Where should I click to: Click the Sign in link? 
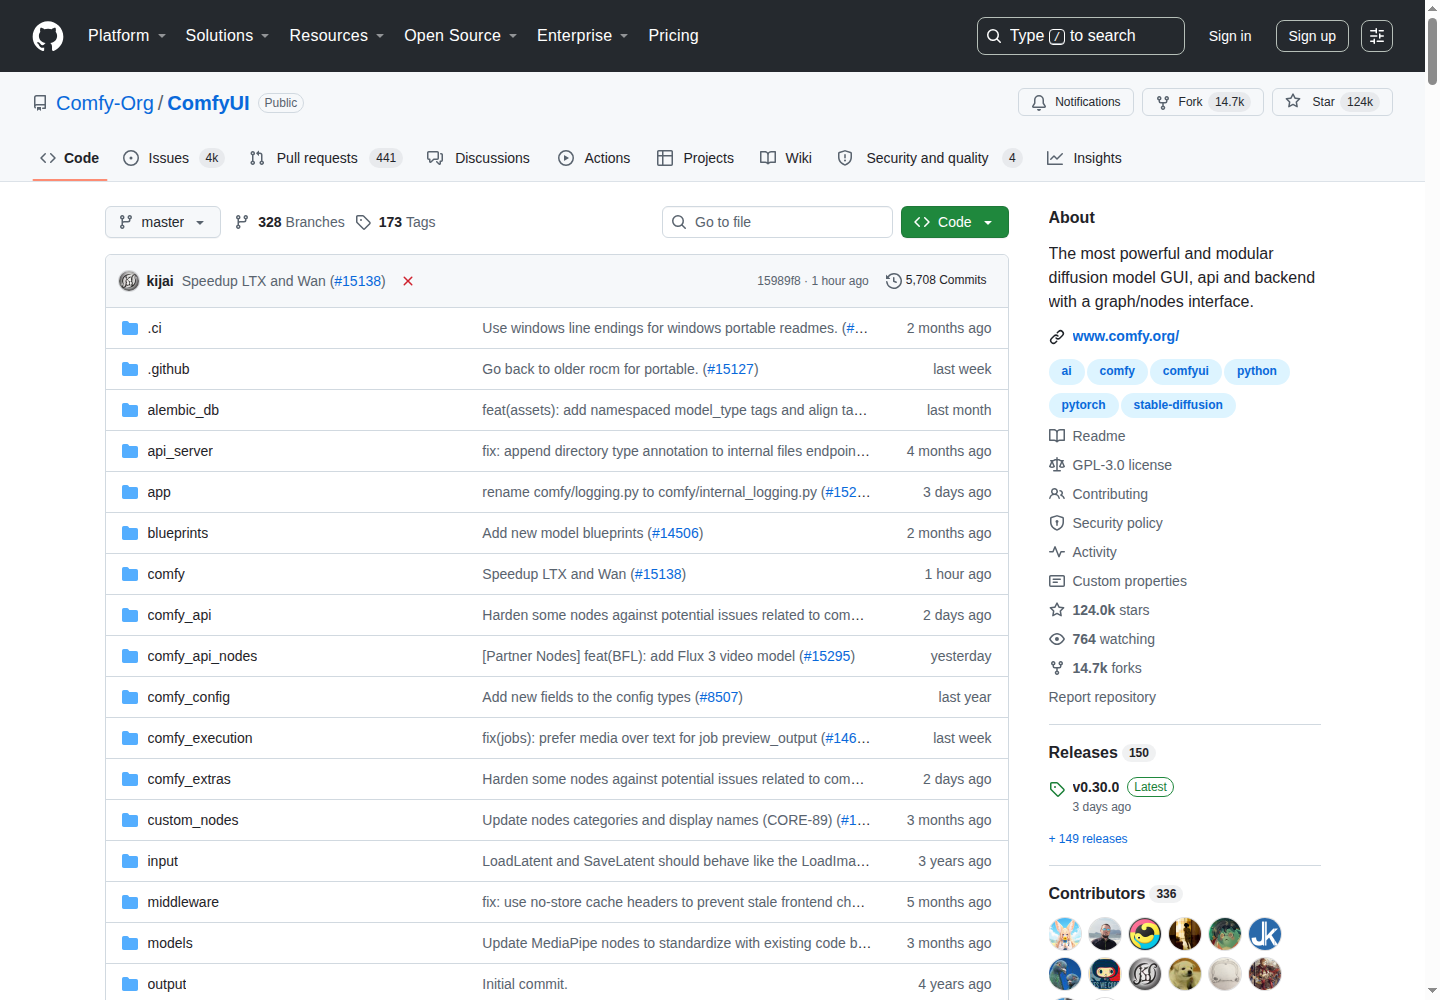(x=1230, y=36)
